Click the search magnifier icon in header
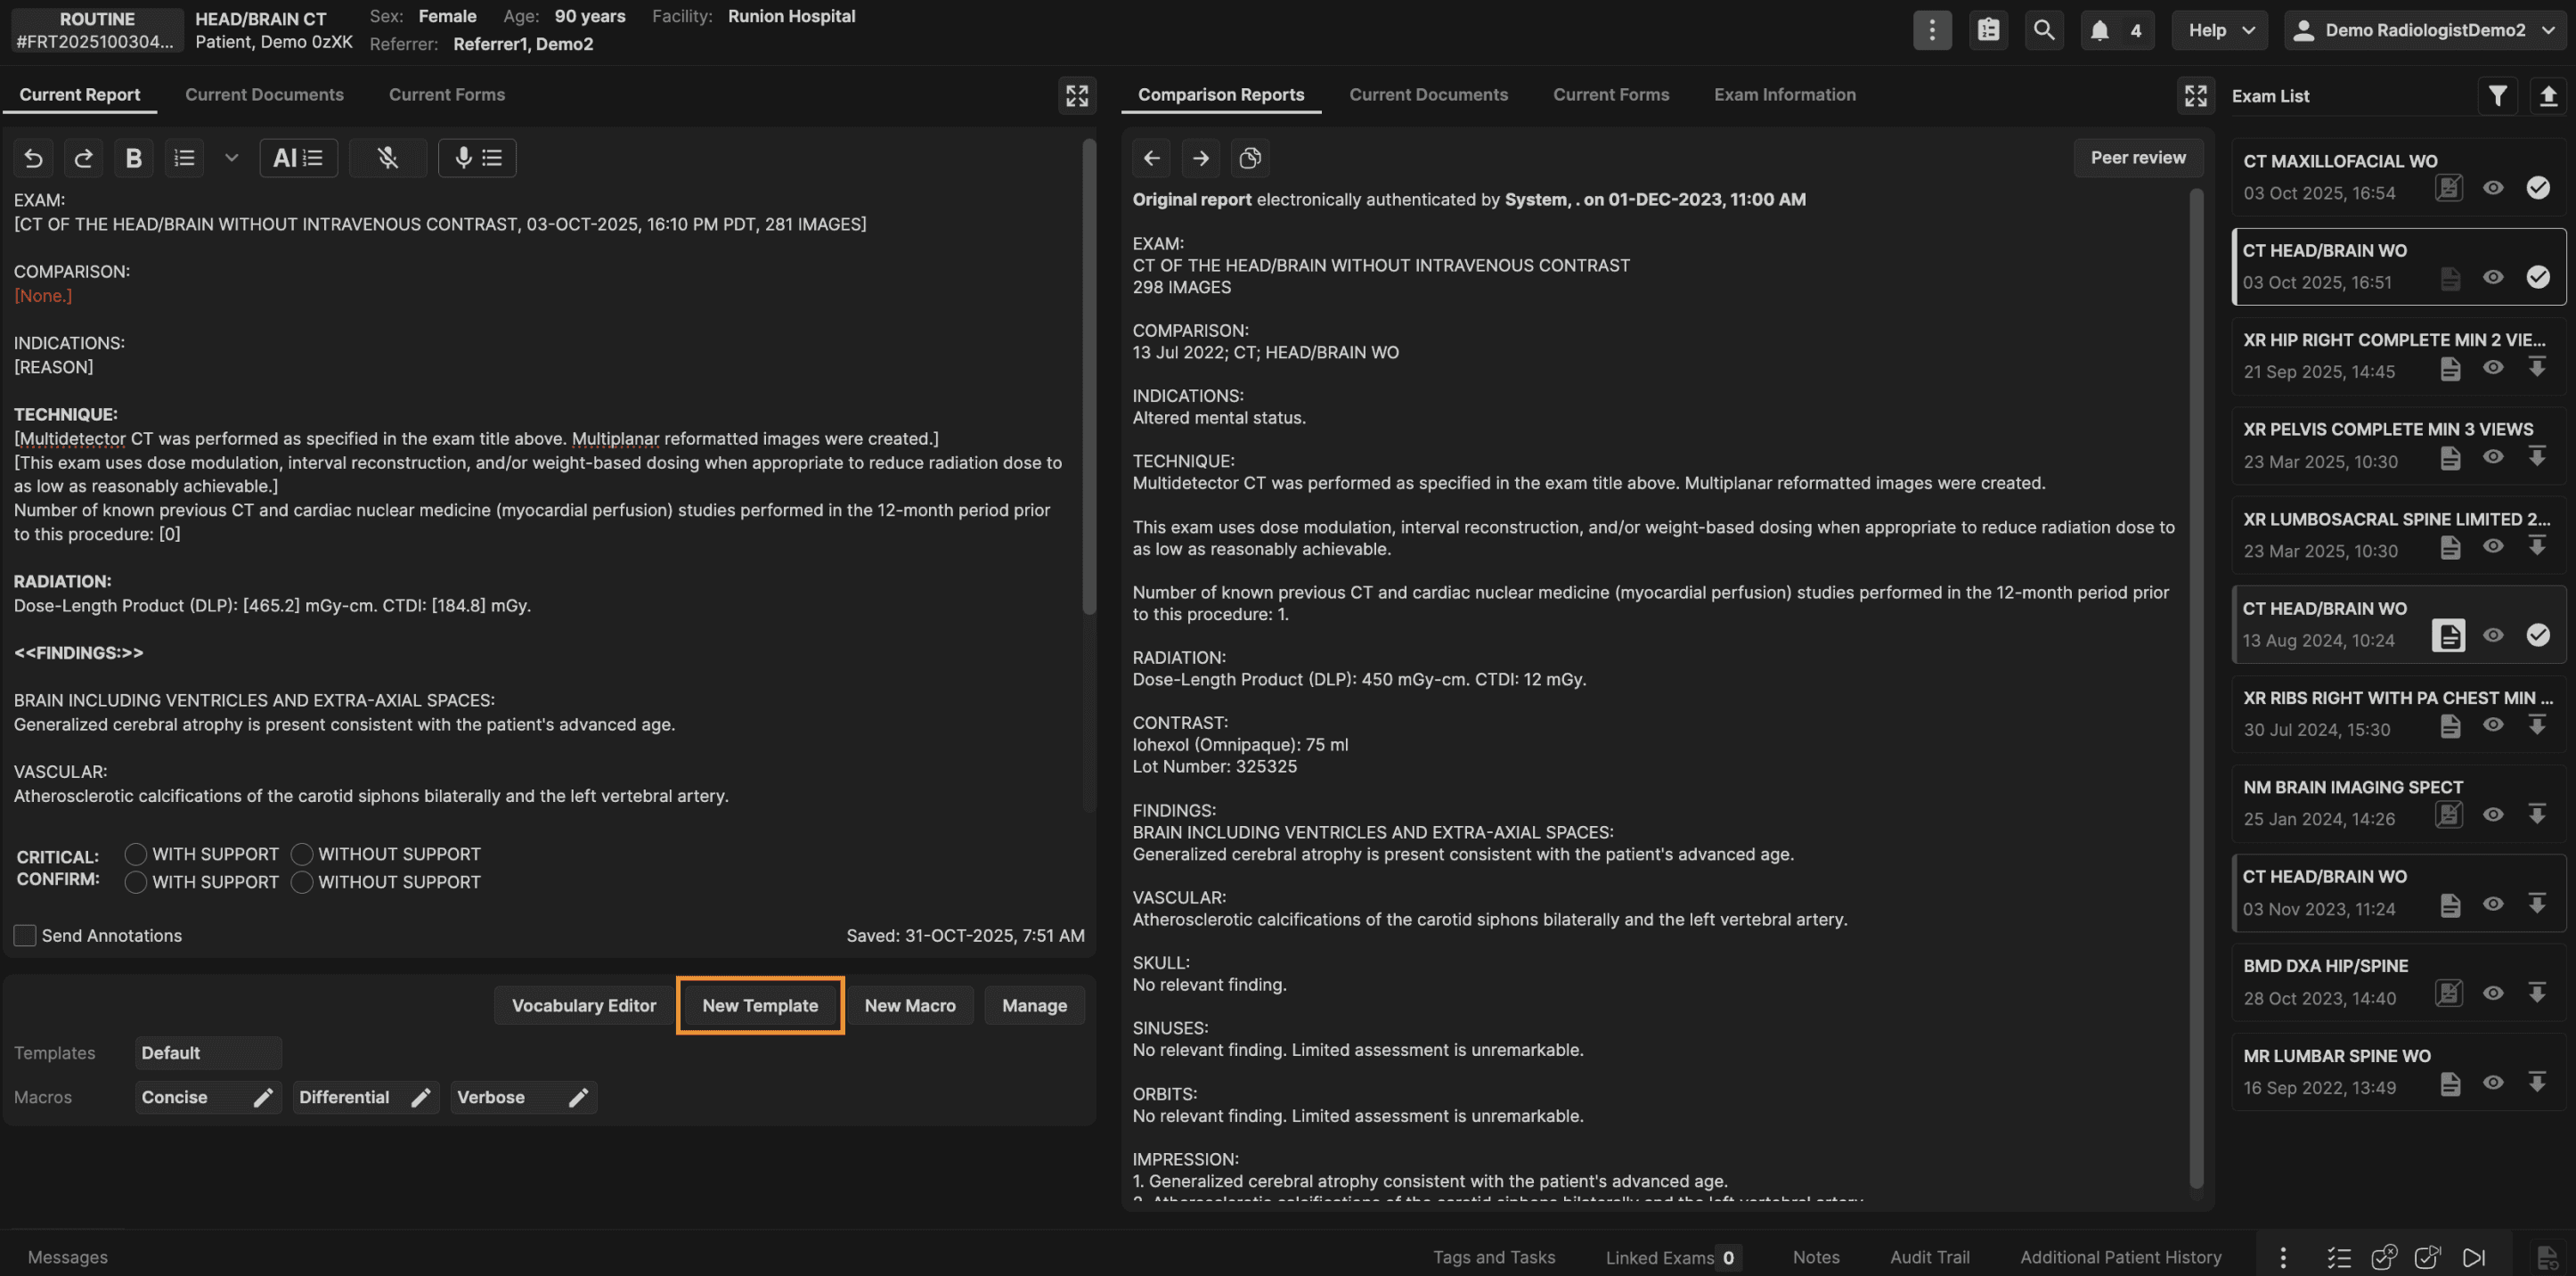 pos(2044,30)
